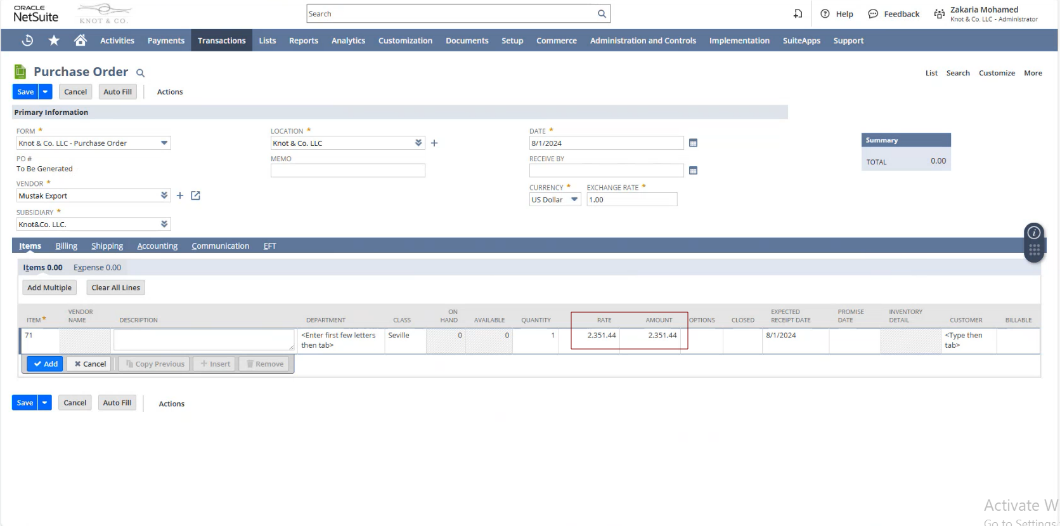
Task: Click the Add Multiple button
Action: click(51, 287)
